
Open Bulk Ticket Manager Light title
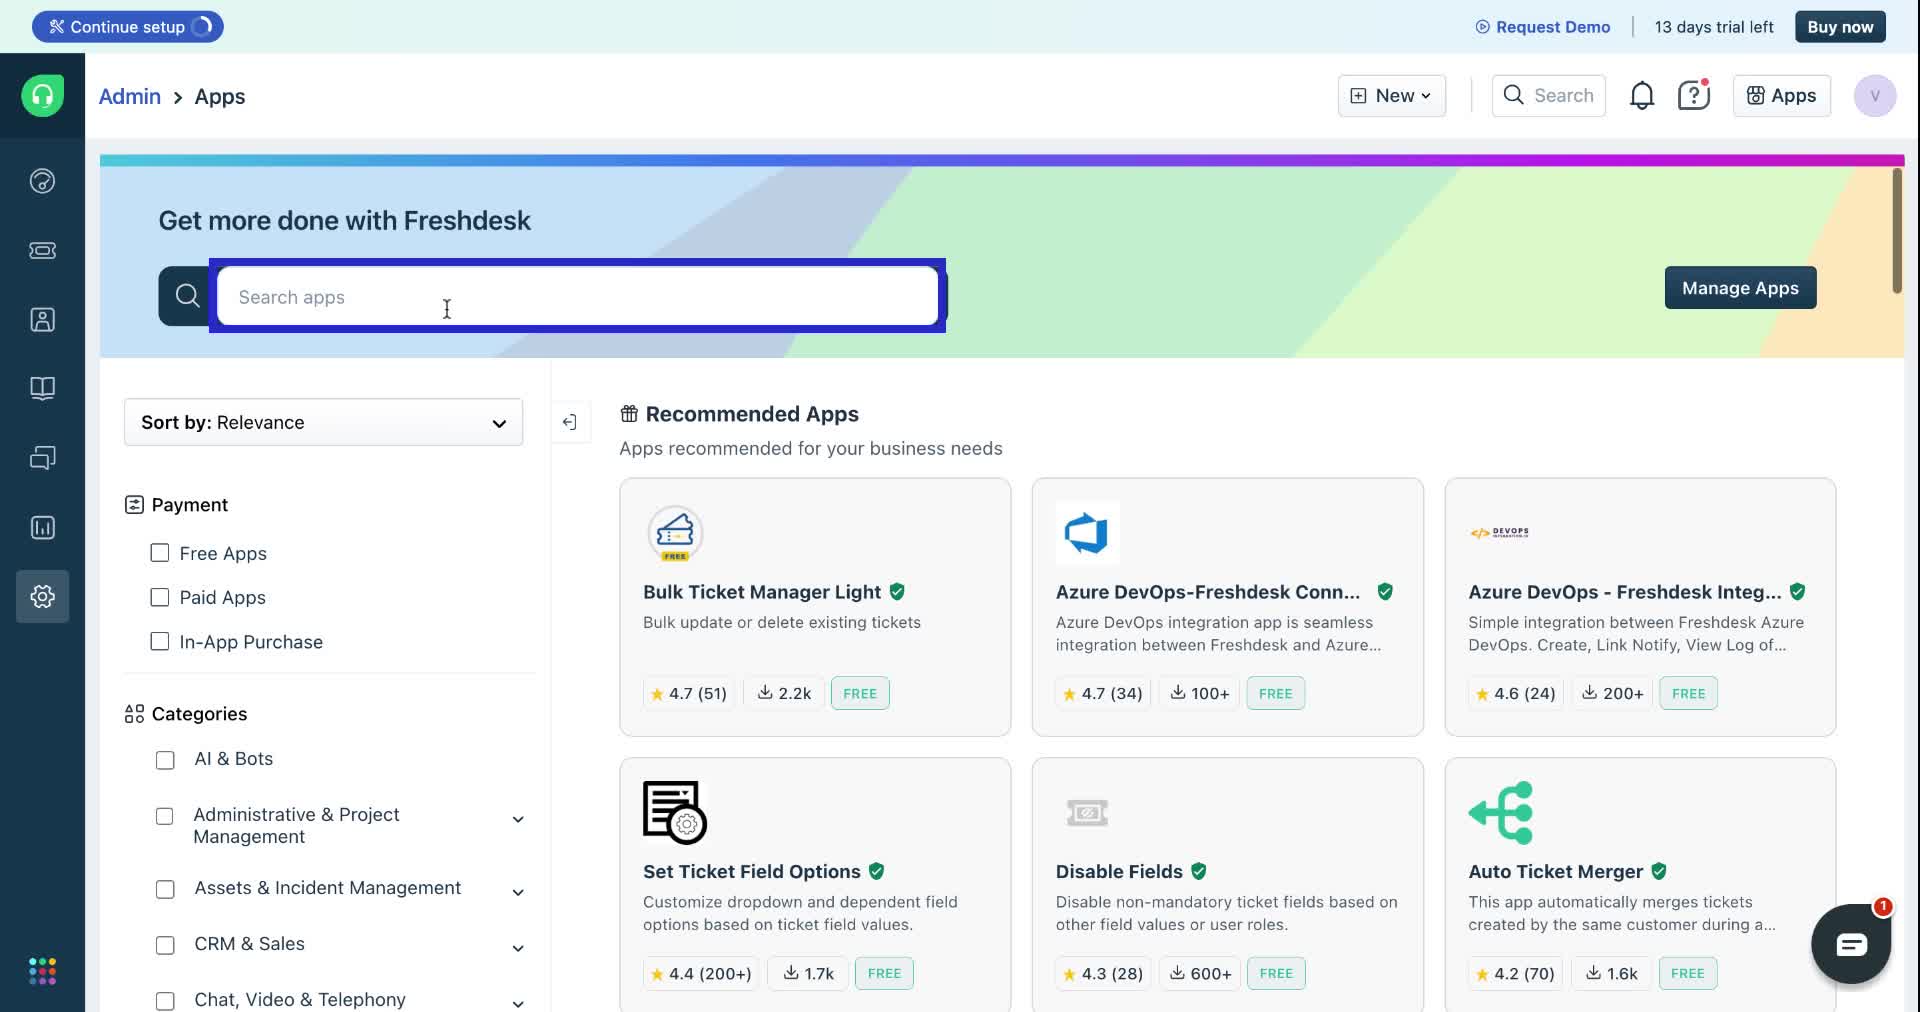point(762,592)
